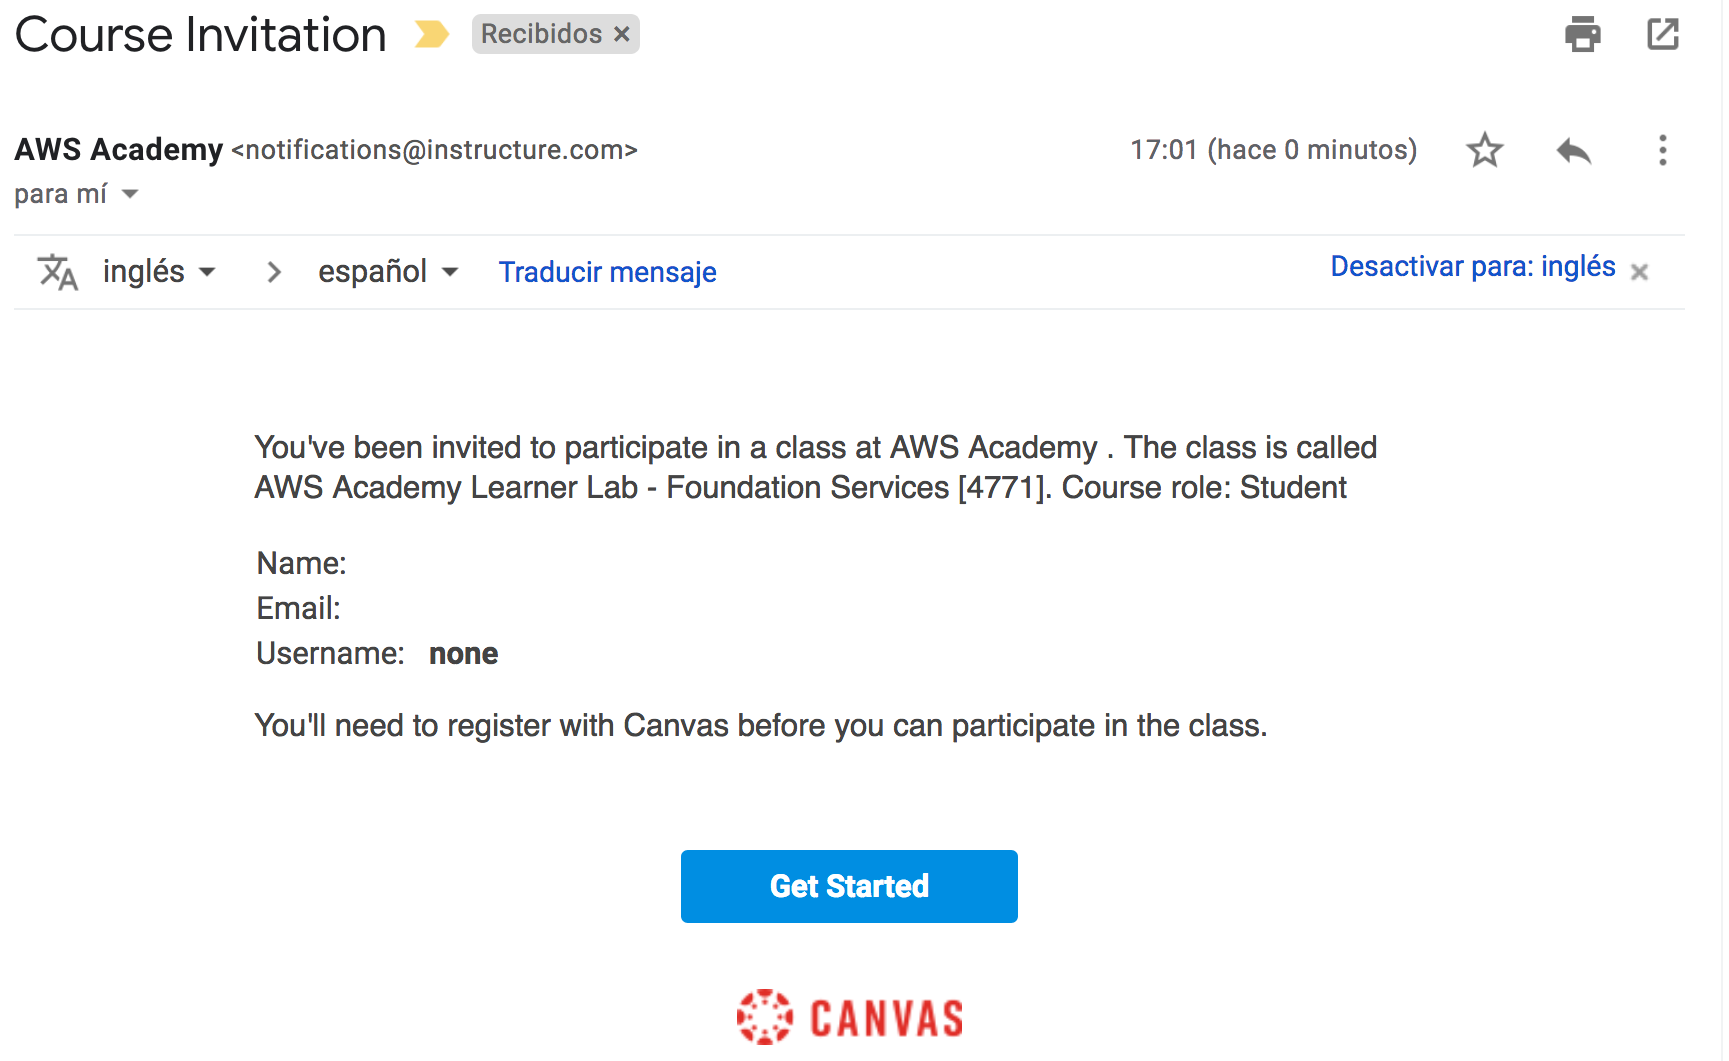Click the Traducir mensaje link
1729x1061 pixels.
coord(607,272)
